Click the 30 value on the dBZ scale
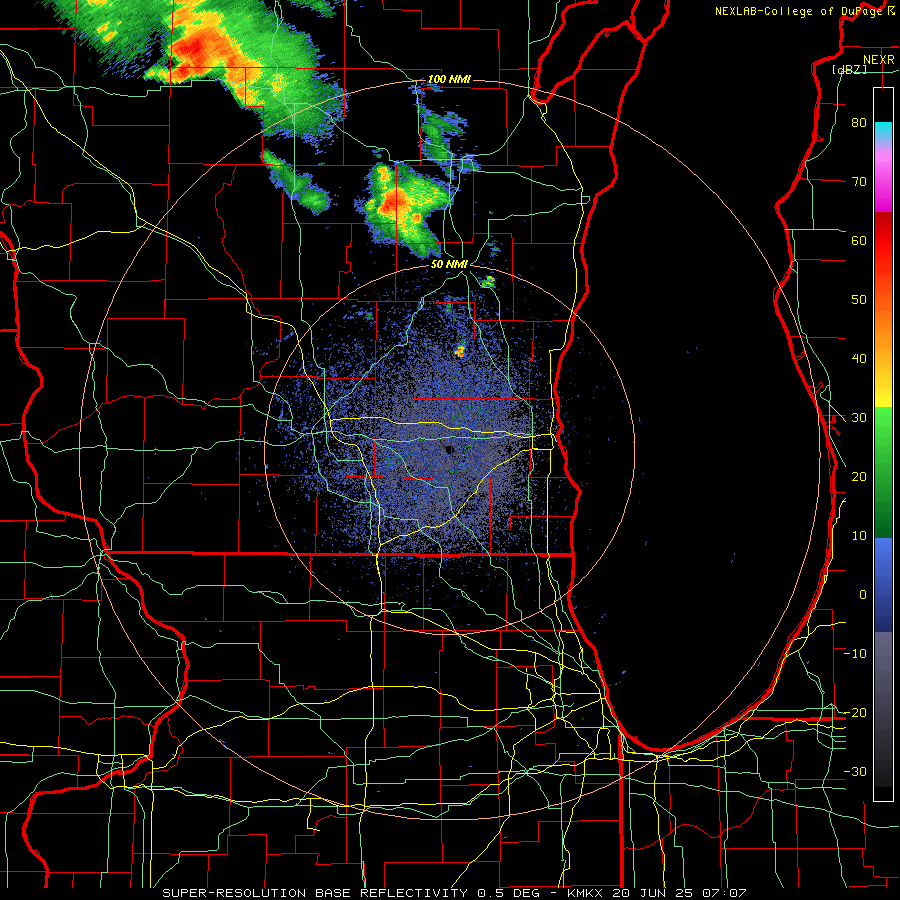The height and width of the screenshot is (900, 900). [859, 418]
